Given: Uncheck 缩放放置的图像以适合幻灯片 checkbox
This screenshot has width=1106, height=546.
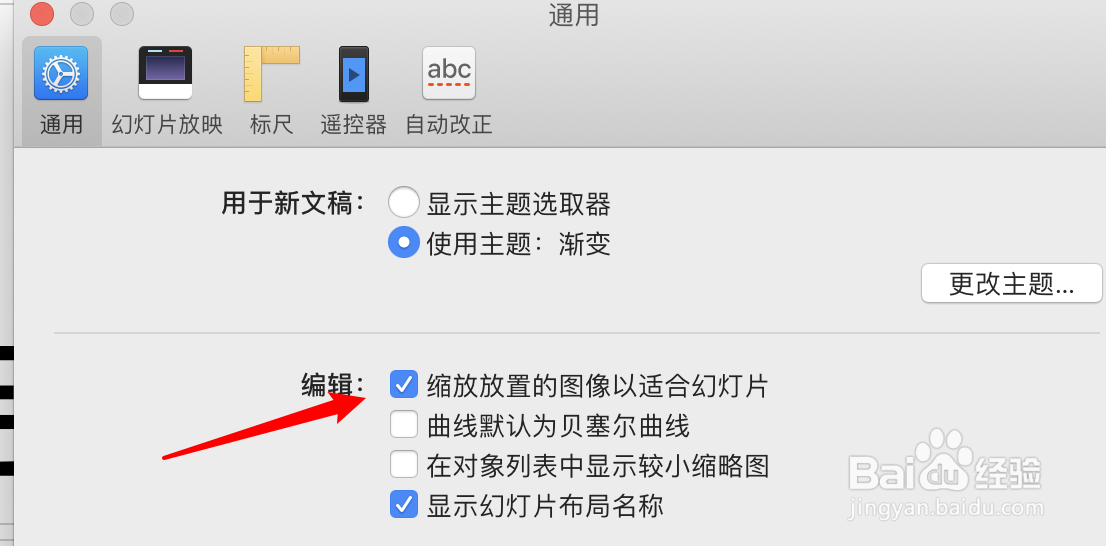Looking at the screenshot, I should coord(404,384).
